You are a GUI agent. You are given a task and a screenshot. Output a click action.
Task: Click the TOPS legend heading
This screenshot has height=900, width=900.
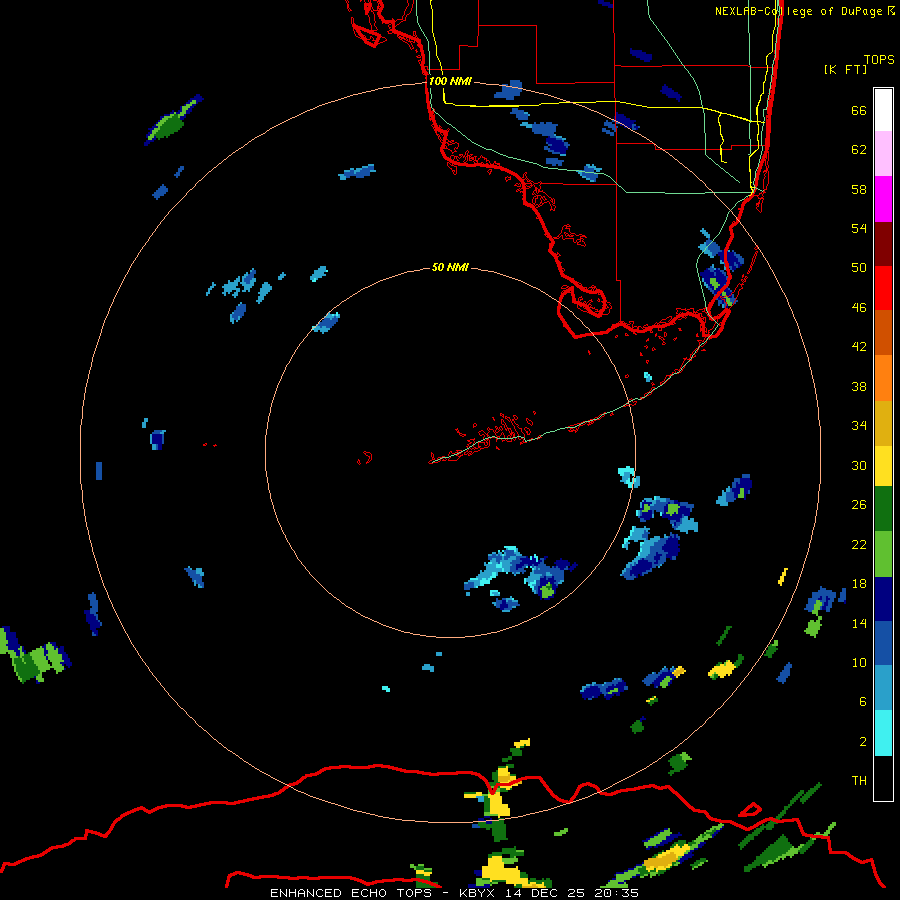879,60
